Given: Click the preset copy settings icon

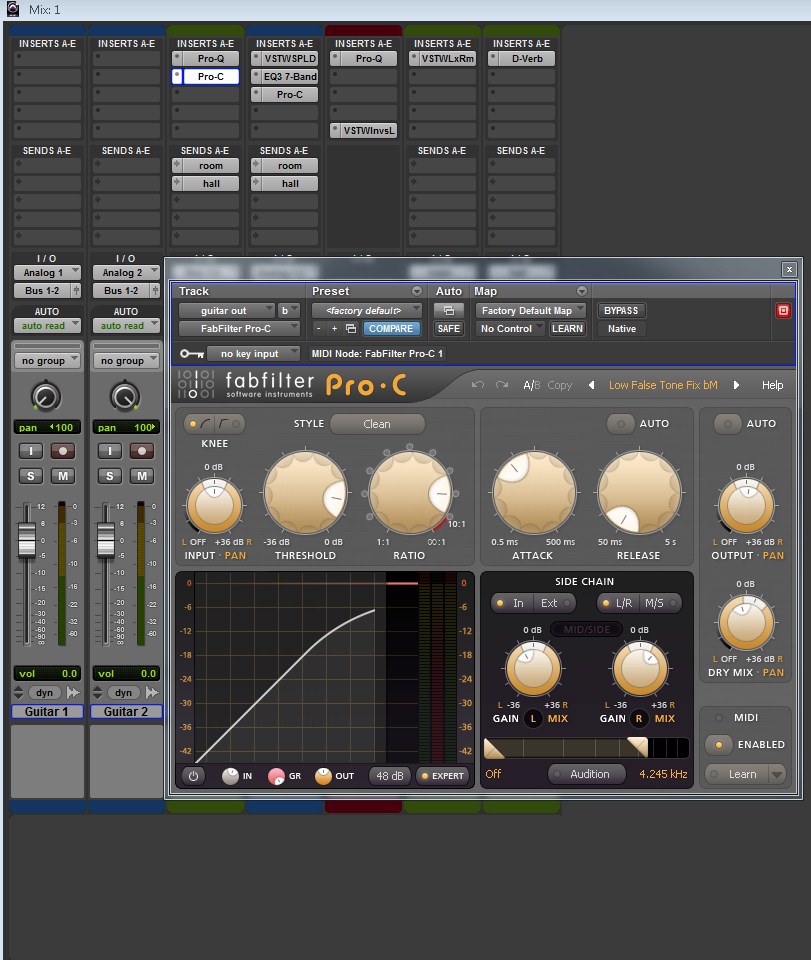Looking at the screenshot, I should pos(351,329).
